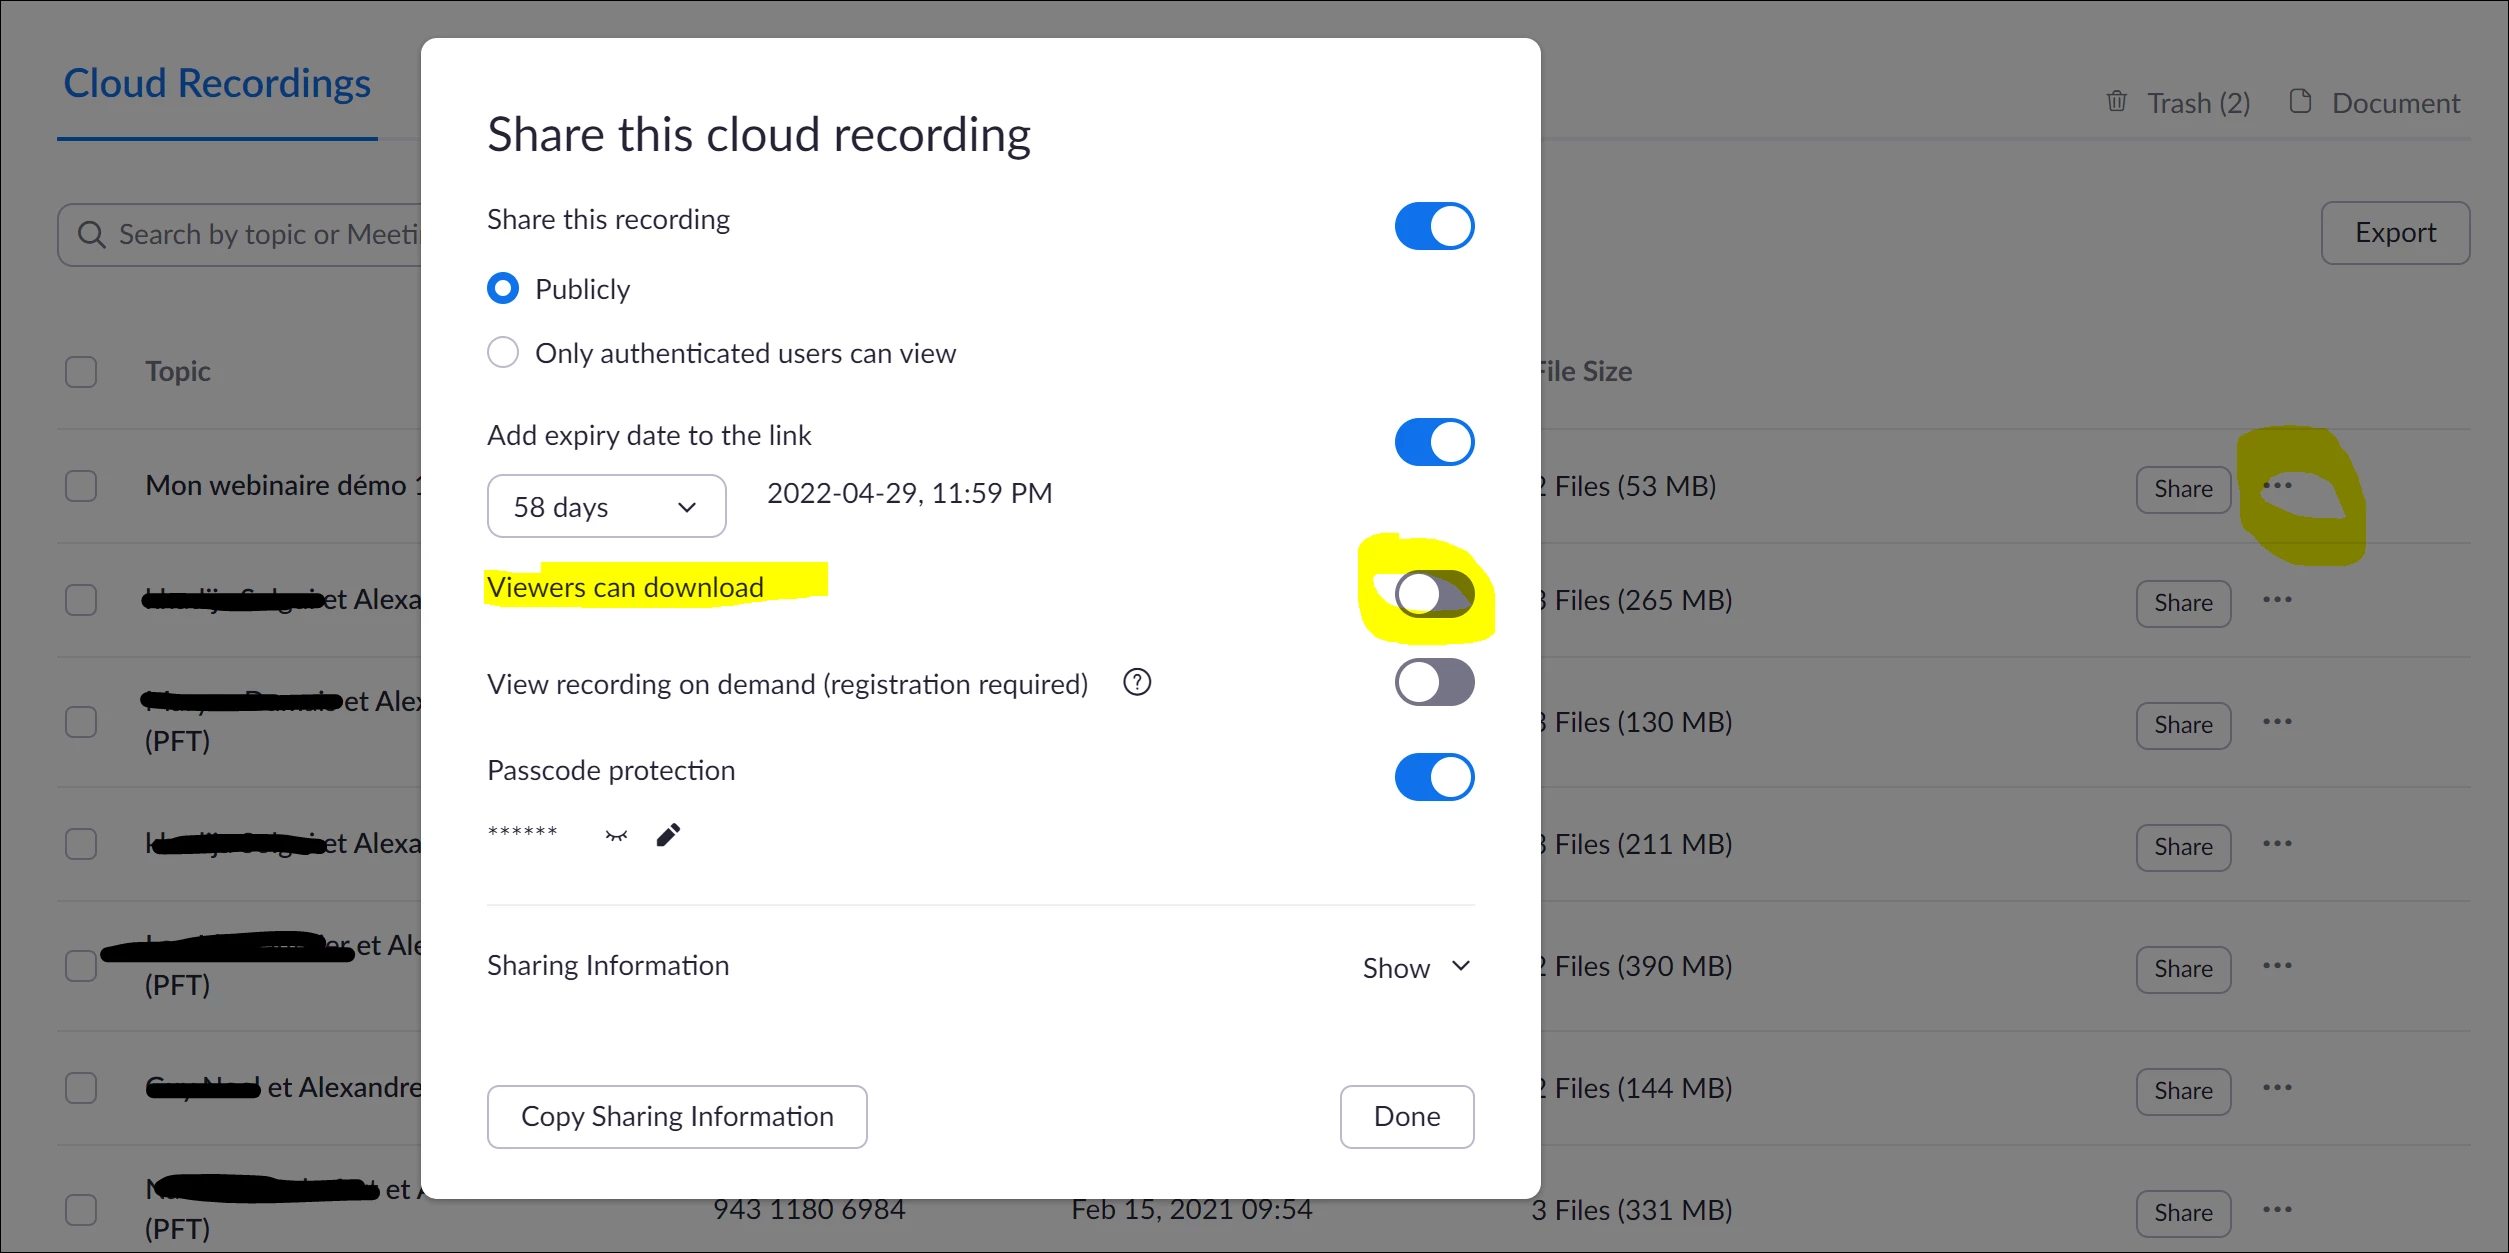Open more options for the 265 MB recording

click(x=2277, y=600)
